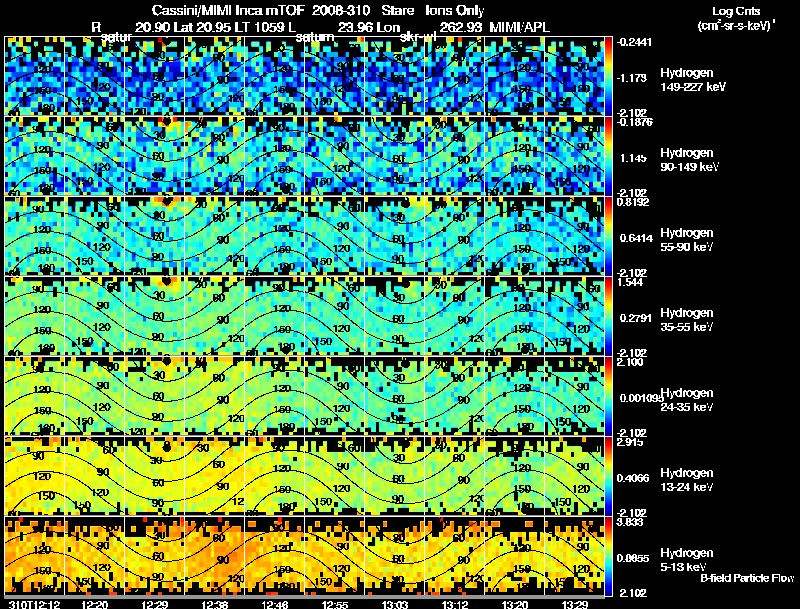Select the 12:38 time axis tick
800x609 pixels.
click(x=215, y=604)
